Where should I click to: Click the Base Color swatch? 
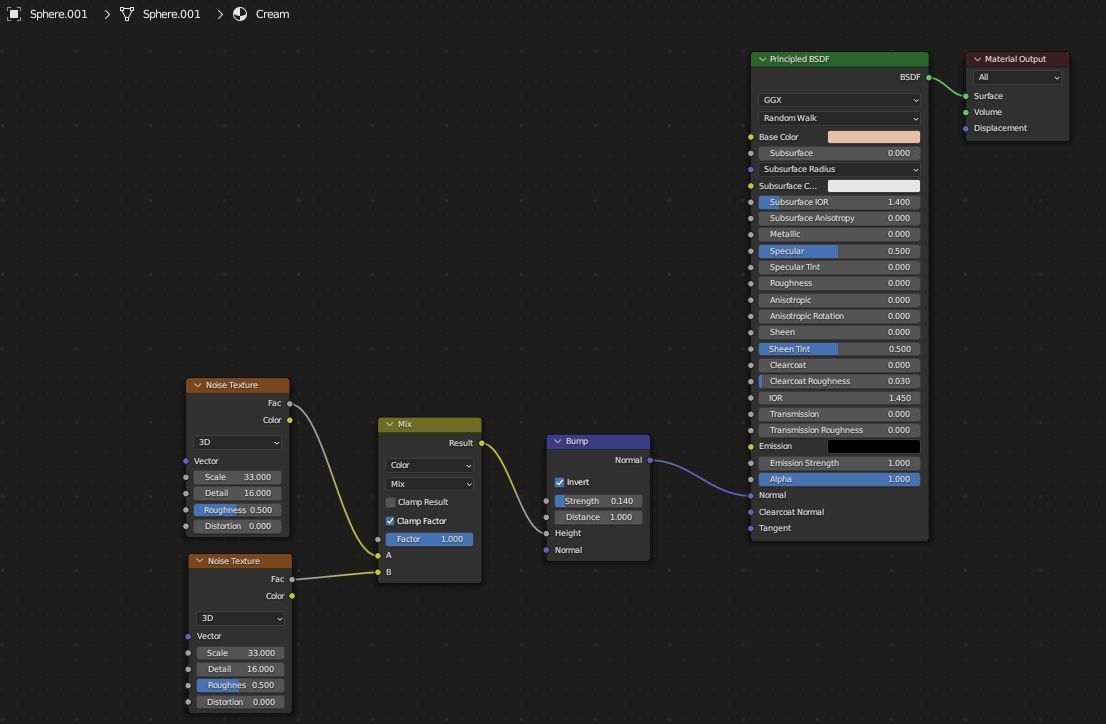(873, 137)
